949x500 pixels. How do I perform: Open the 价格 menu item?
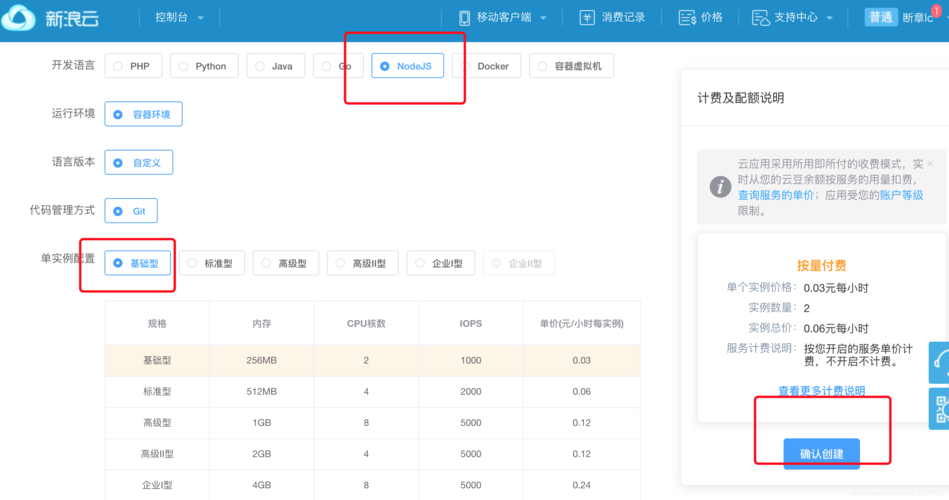(x=701, y=18)
